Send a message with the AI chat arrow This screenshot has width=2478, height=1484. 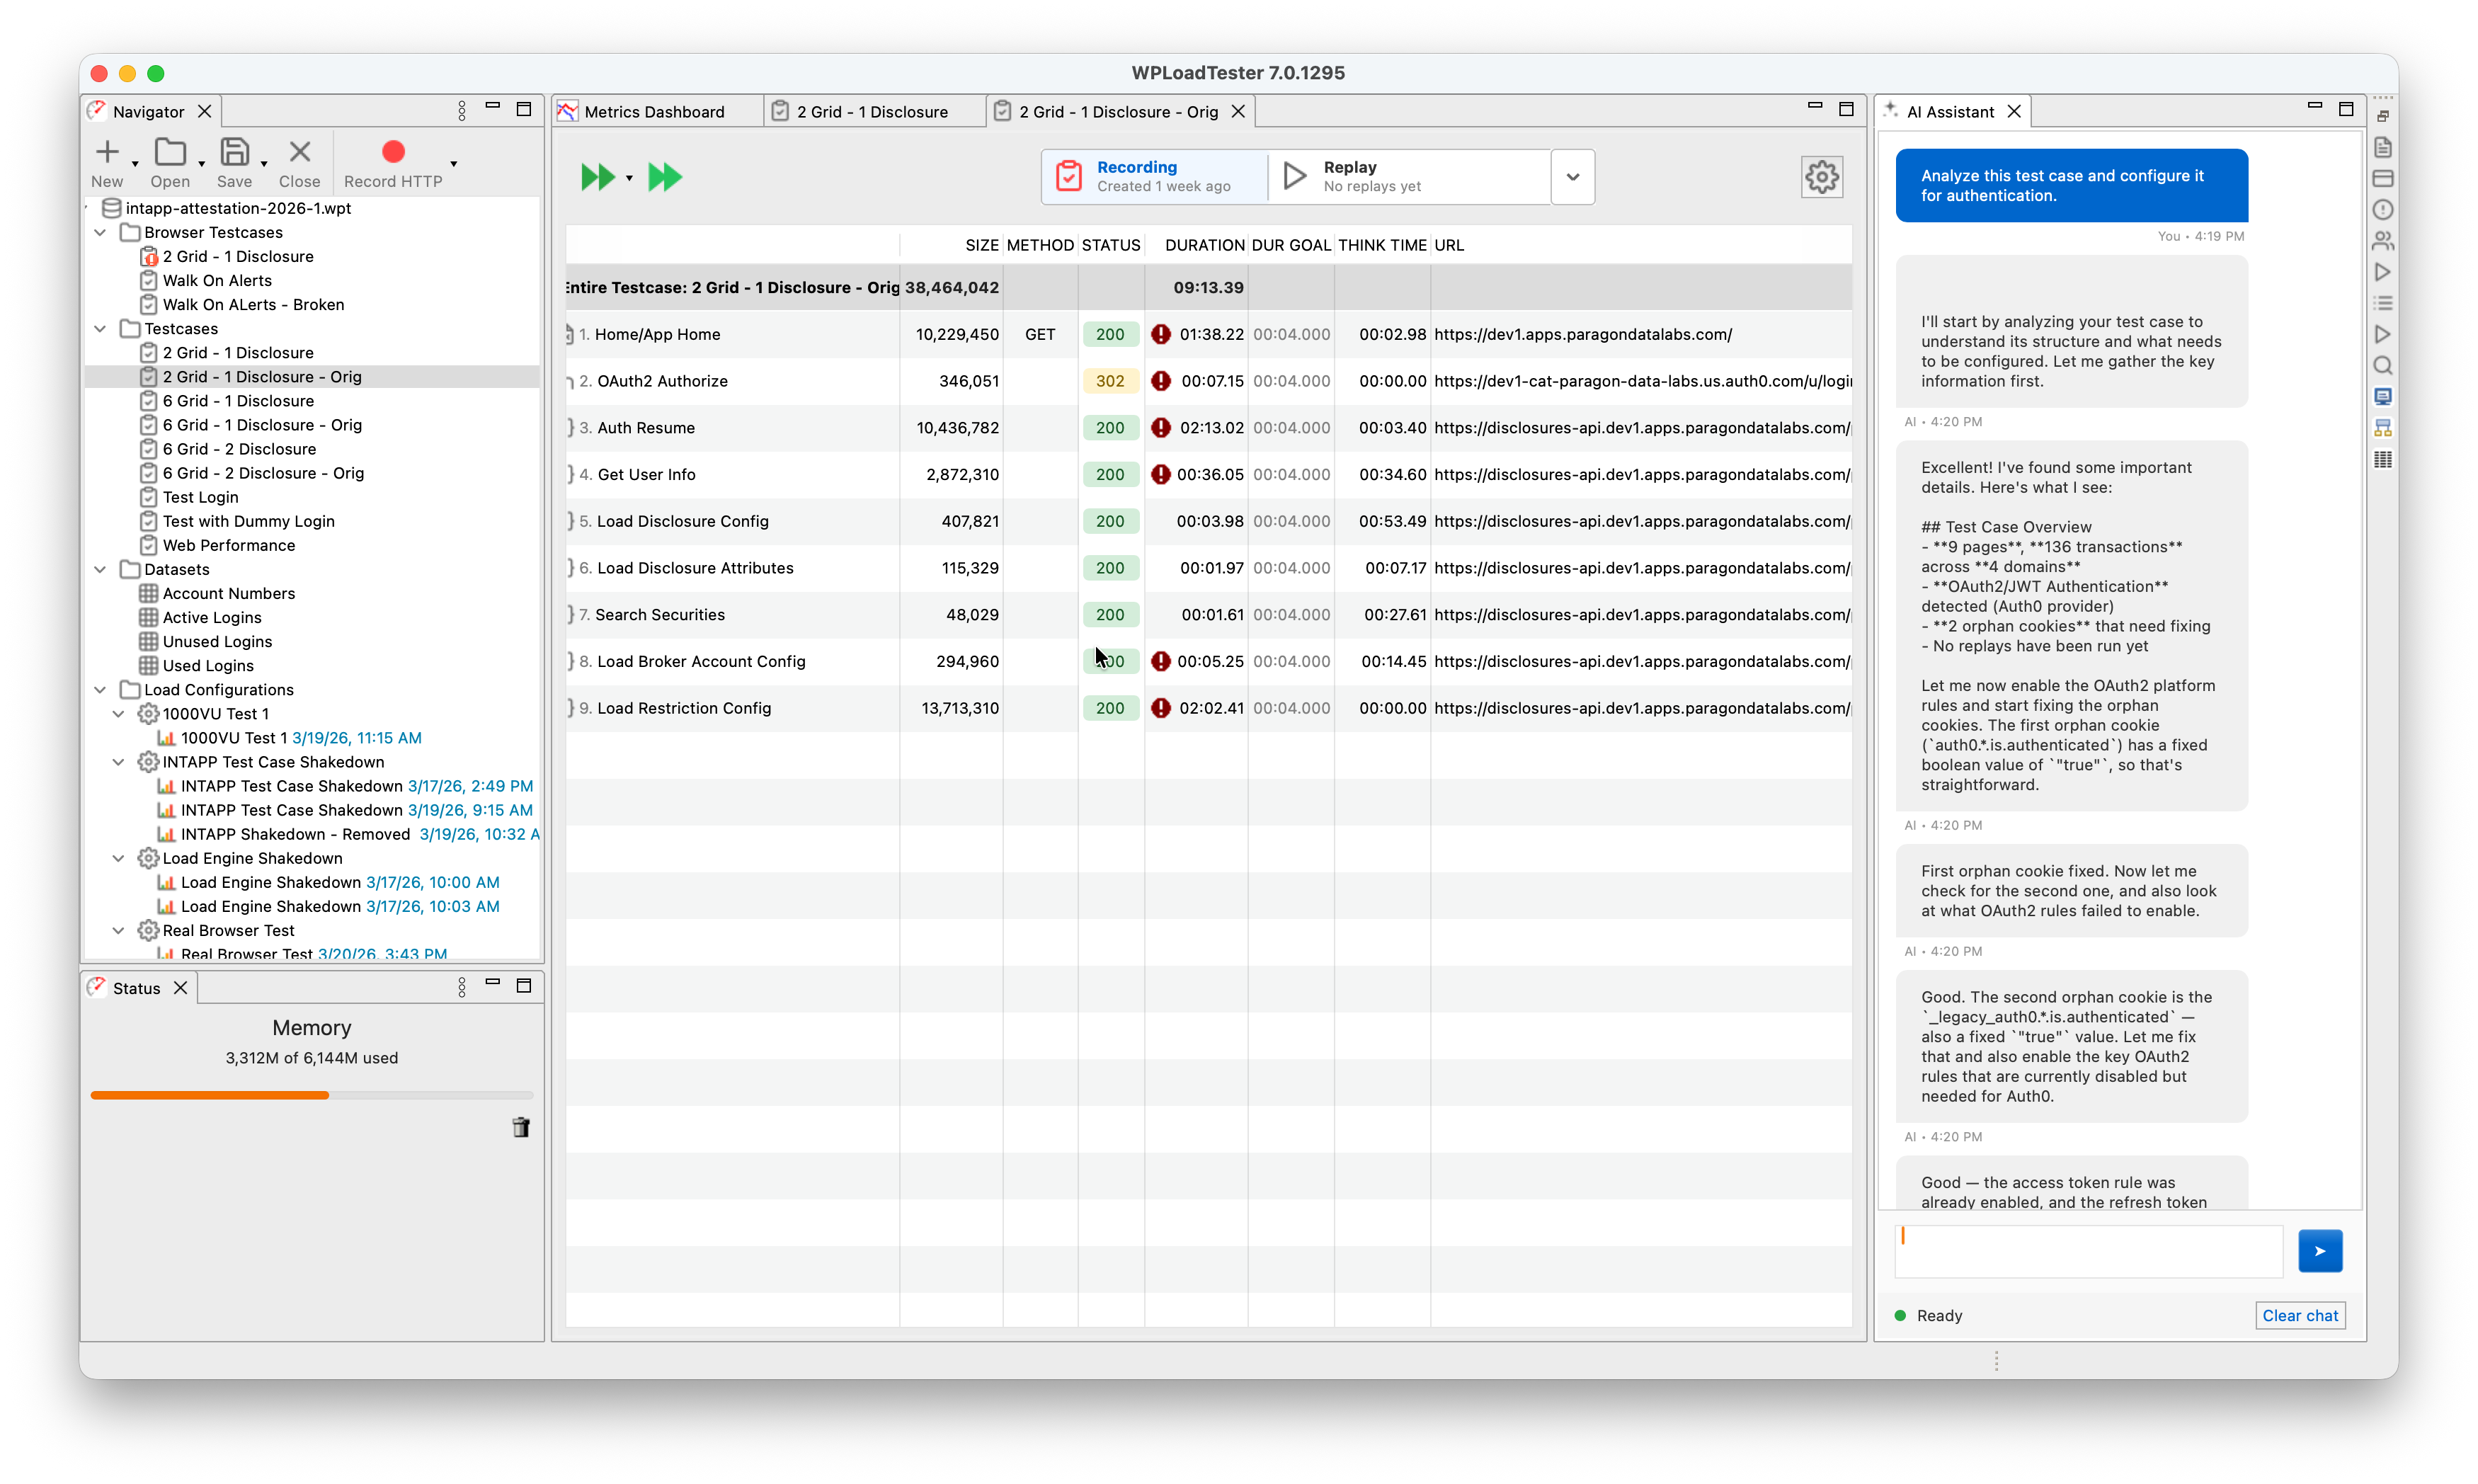(x=2320, y=1251)
